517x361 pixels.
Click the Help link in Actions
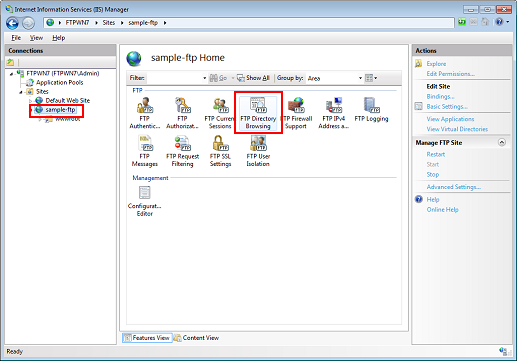pos(433,200)
